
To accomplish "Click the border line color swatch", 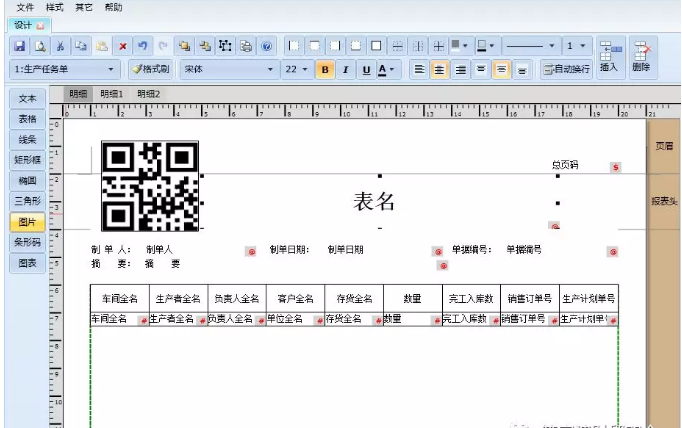I will 481,46.
